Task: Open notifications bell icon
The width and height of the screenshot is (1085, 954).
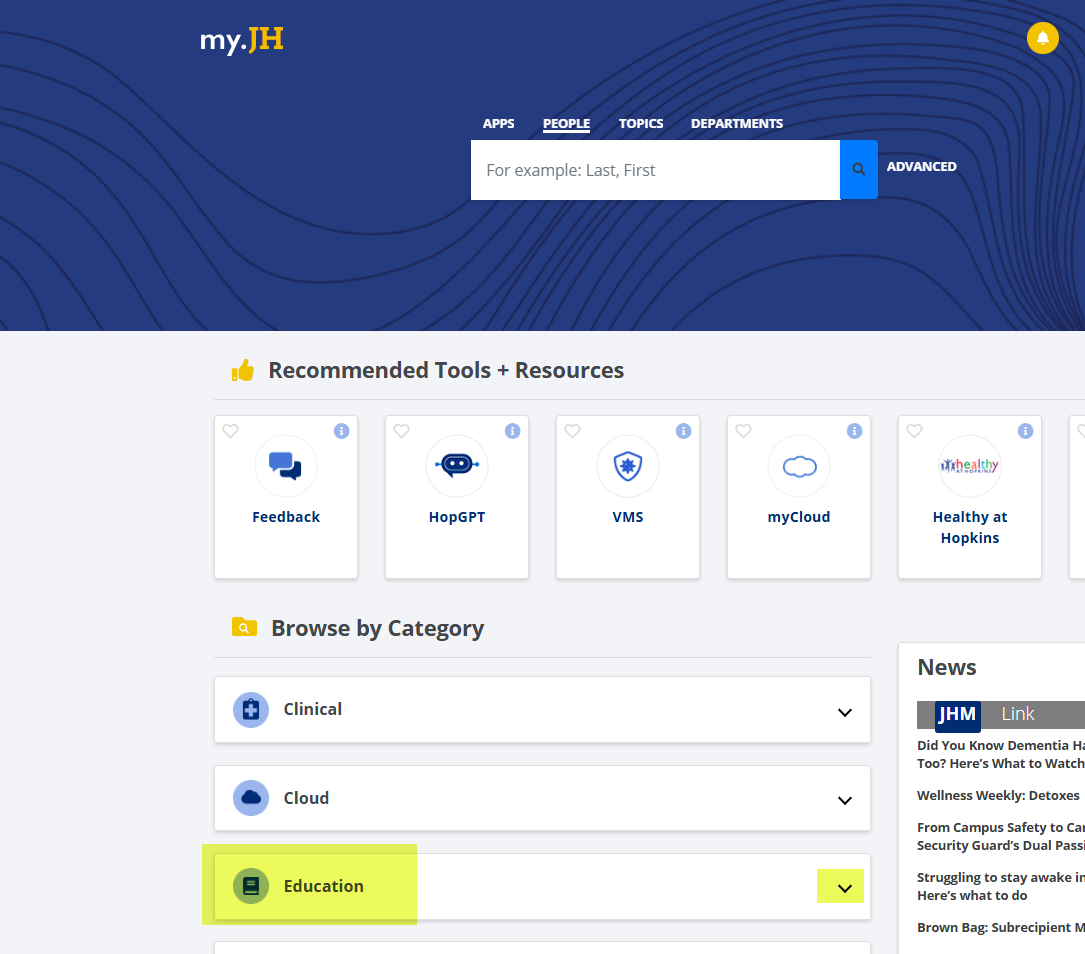Action: click(x=1042, y=38)
